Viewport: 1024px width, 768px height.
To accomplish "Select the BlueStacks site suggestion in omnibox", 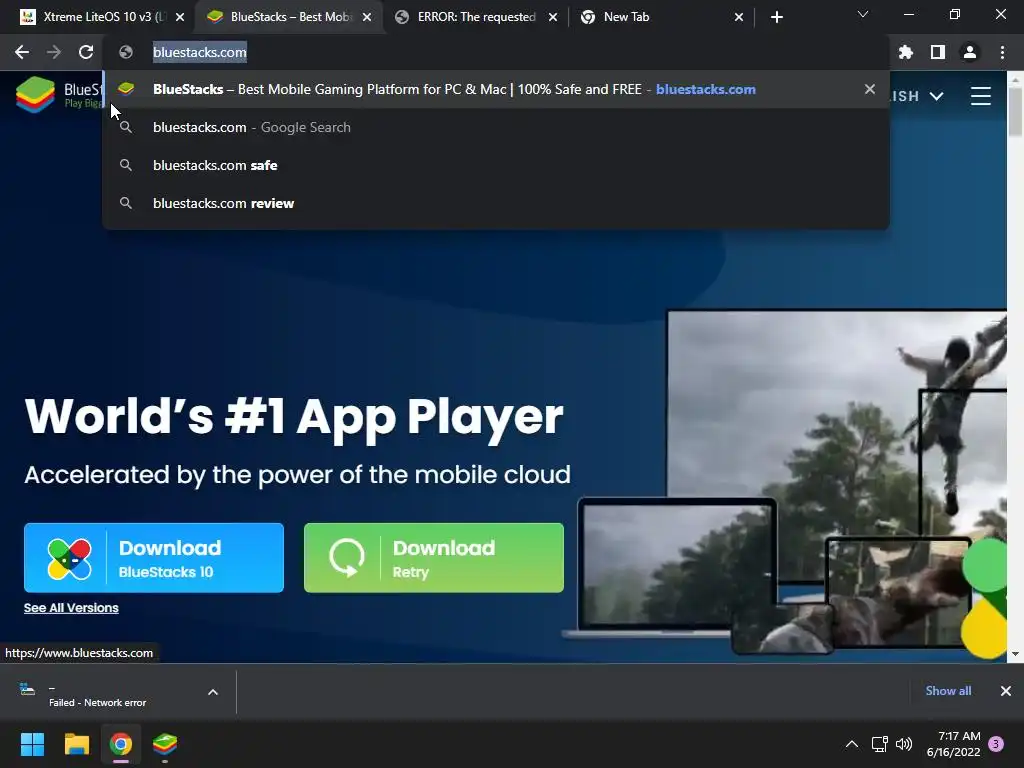I will click(496, 89).
